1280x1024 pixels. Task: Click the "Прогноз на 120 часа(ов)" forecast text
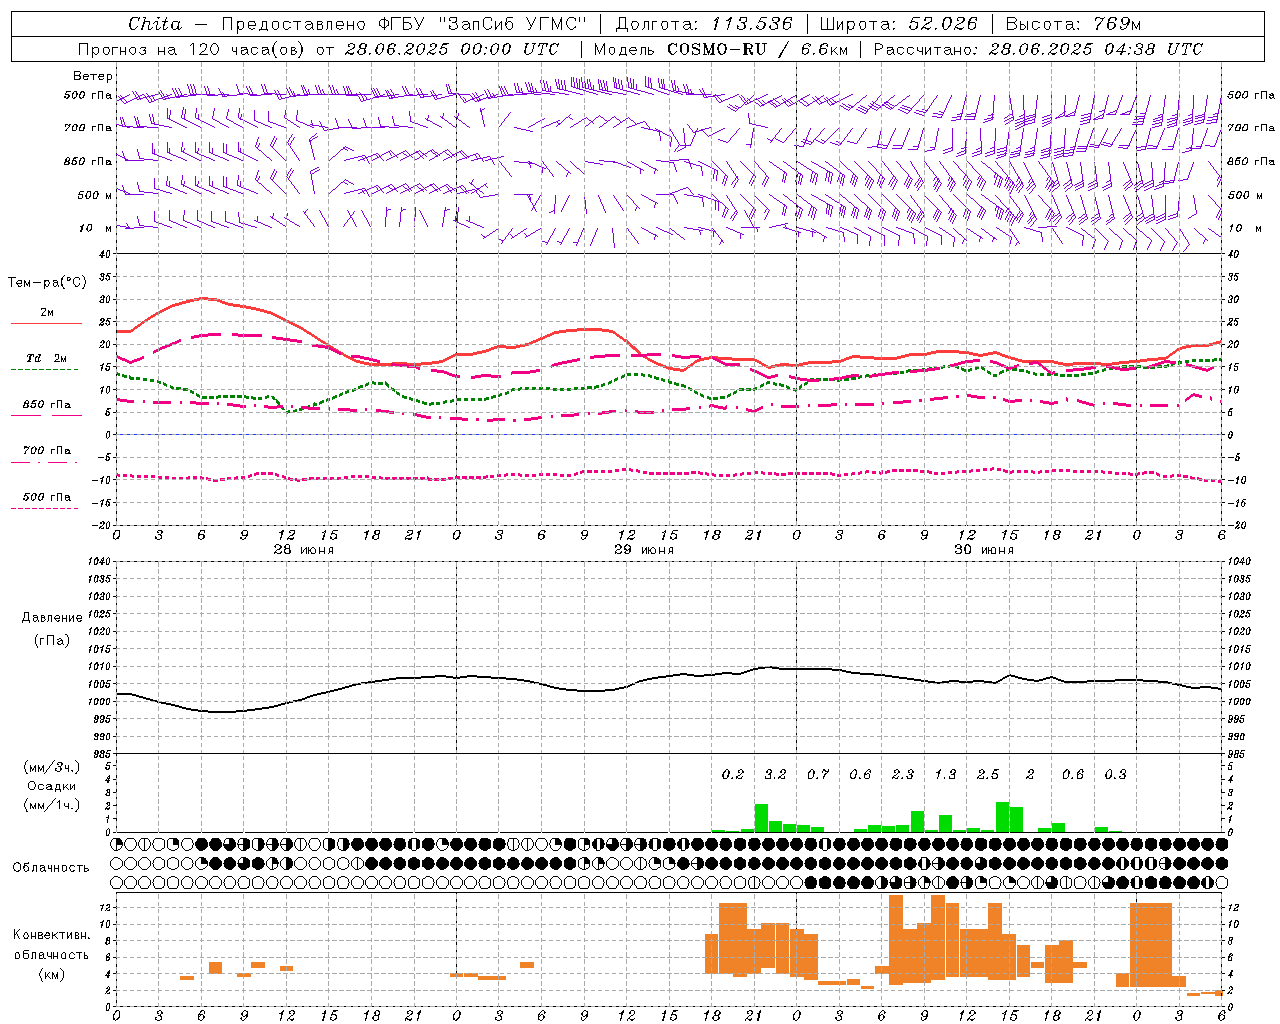coord(191,49)
